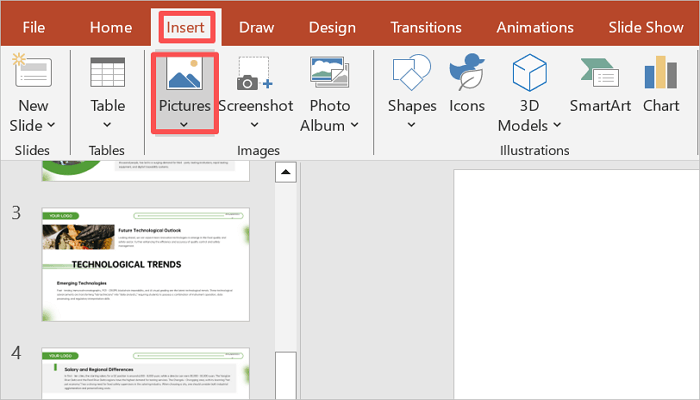The image size is (700, 400).
Task: Select the partially visible slide 2 thumbnail
Action: click(146, 171)
